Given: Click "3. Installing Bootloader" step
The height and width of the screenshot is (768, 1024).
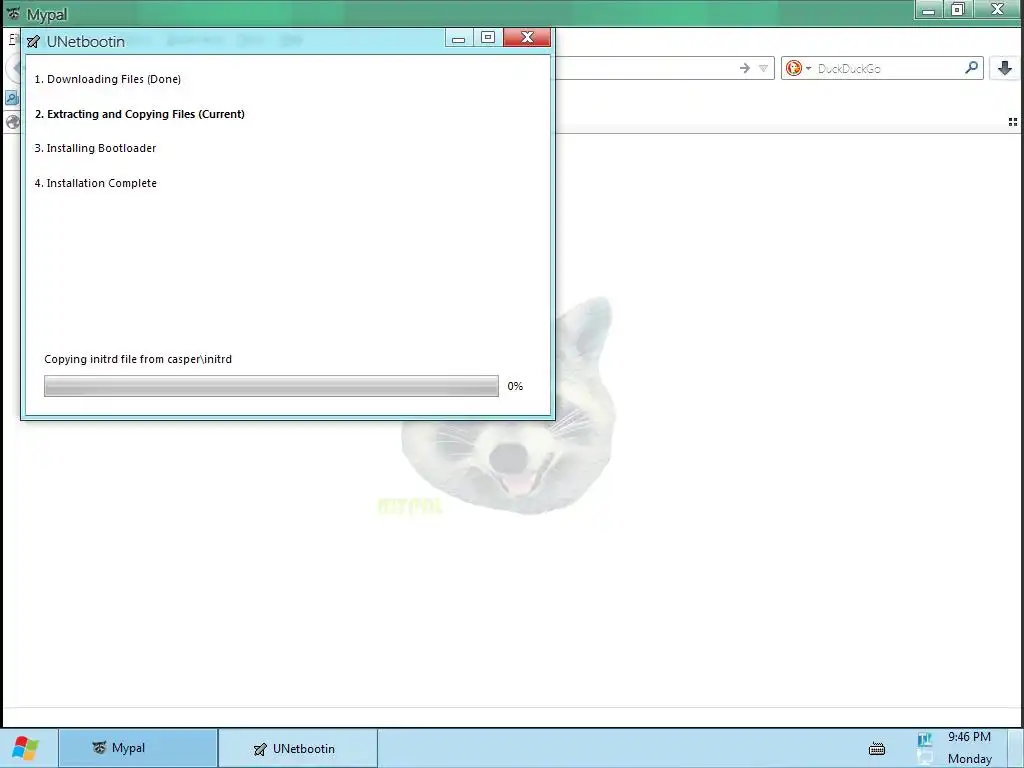Looking at the screenshot, I should click(x=95, y=148).
